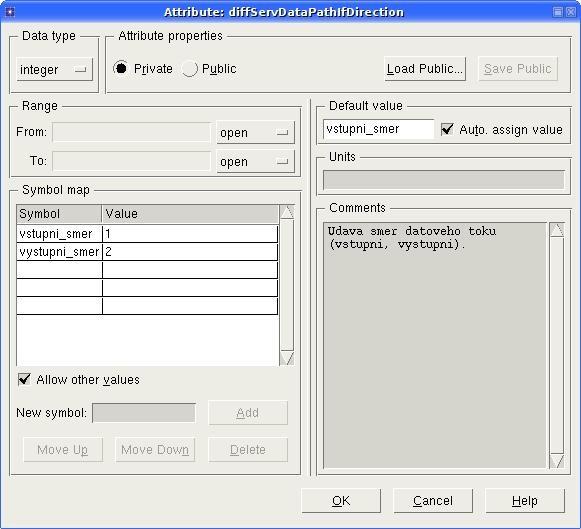Click the Range To input field
Screen dimensions: 581x529
pyautogui.click(x=132, y=161)
